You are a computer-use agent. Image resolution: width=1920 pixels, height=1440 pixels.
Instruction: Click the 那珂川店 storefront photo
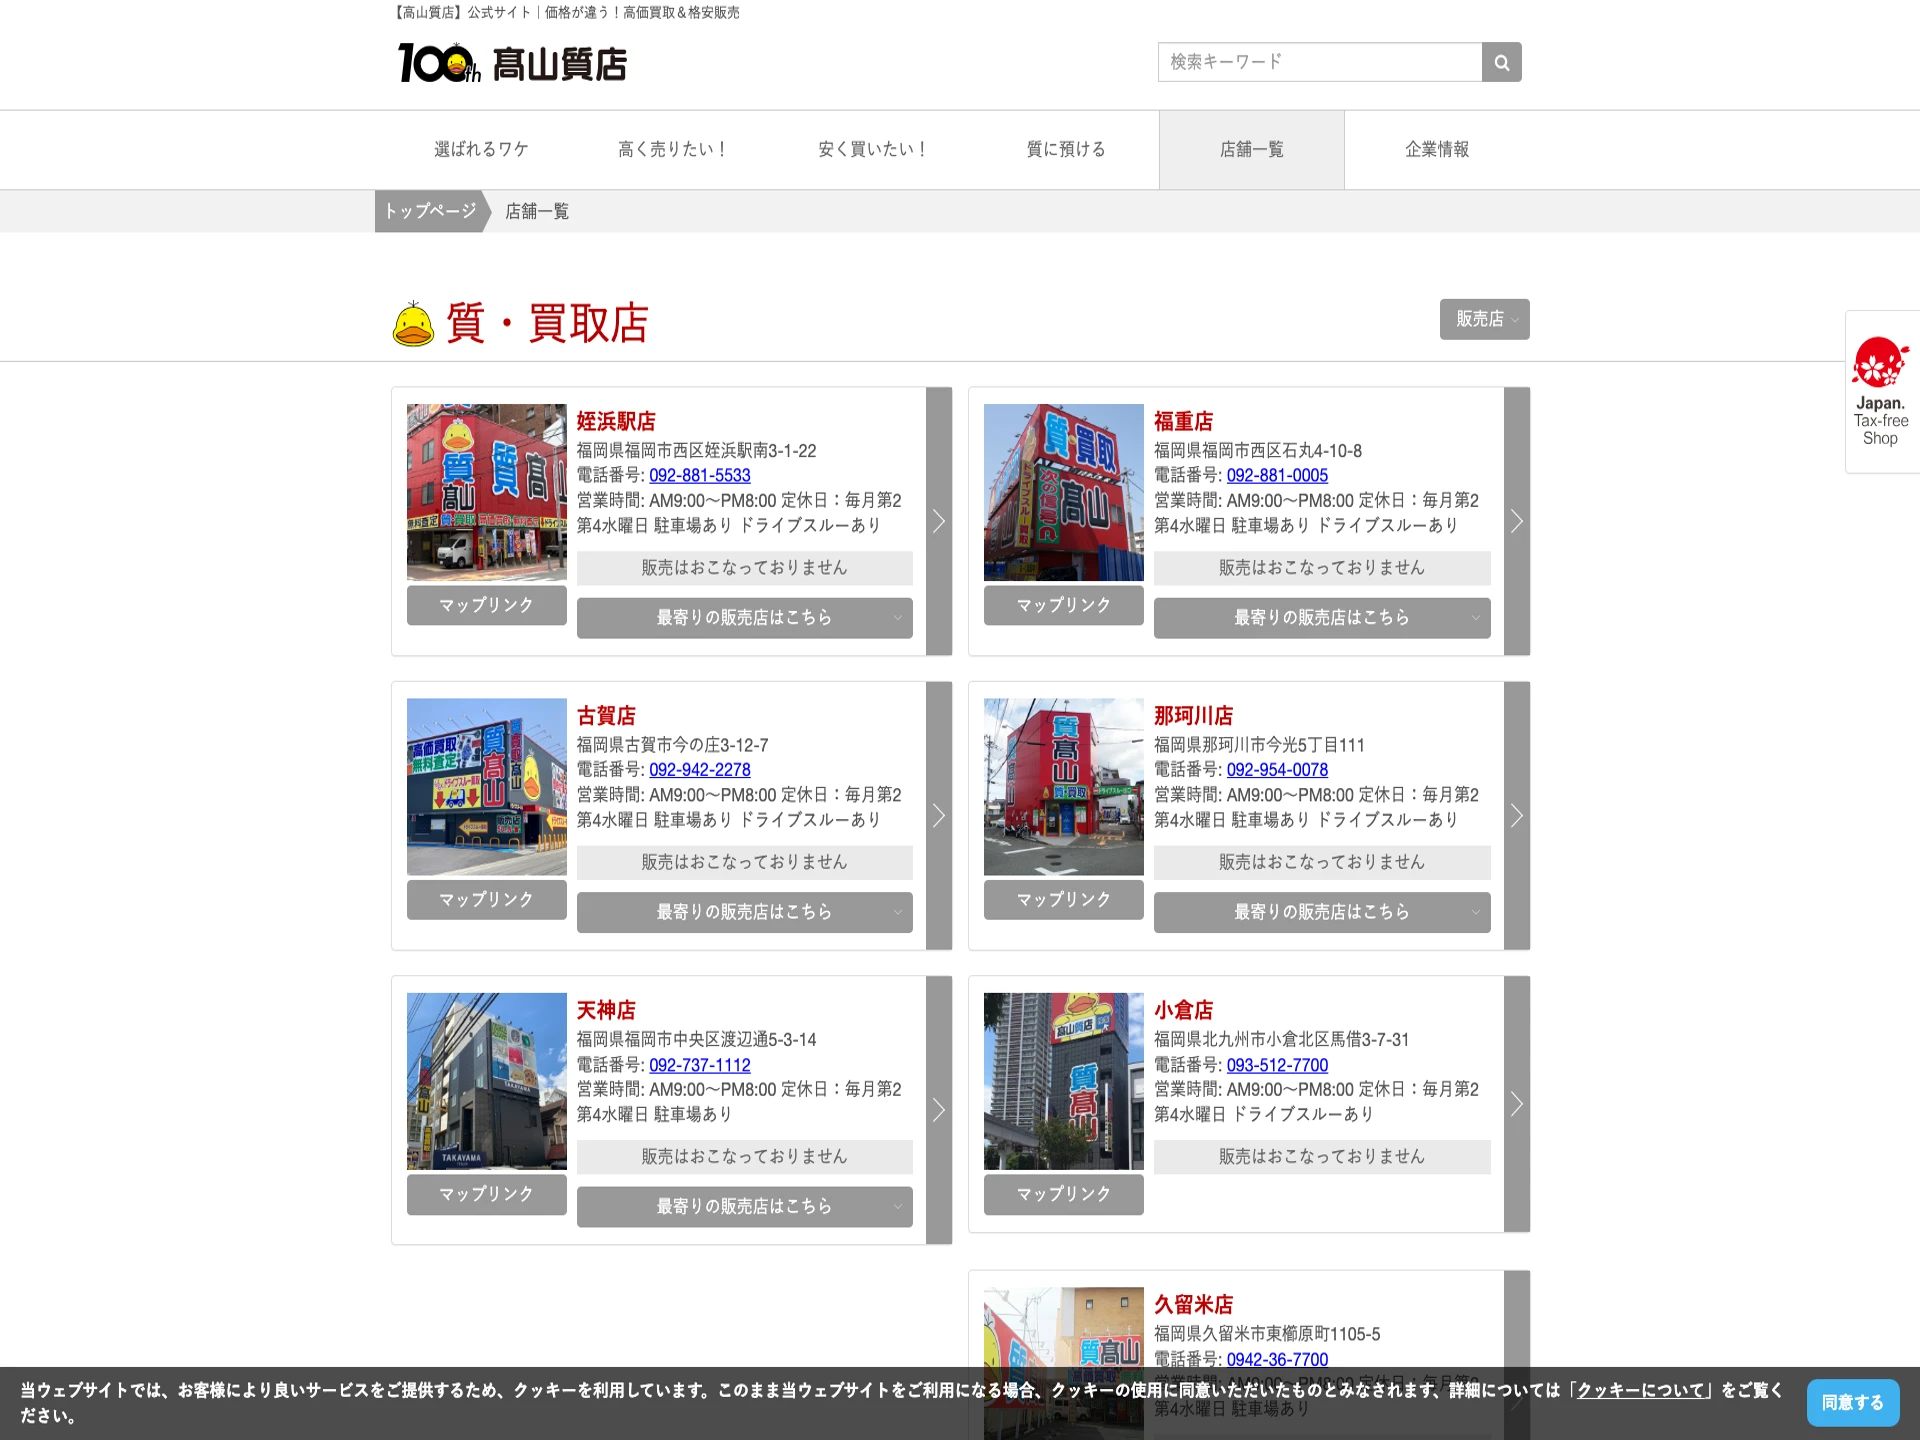(1064, 787)
